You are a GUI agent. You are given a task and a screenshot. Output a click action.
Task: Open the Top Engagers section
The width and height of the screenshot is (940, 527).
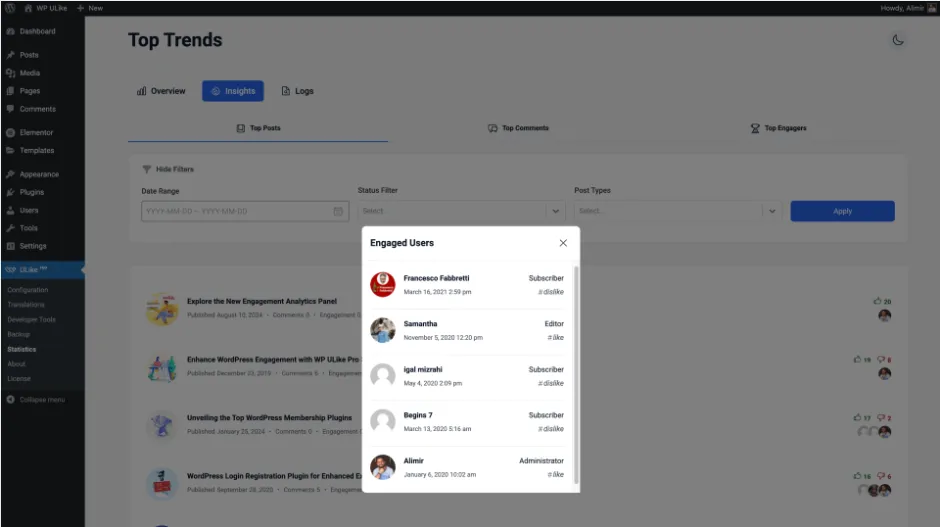tap(778, 128)
